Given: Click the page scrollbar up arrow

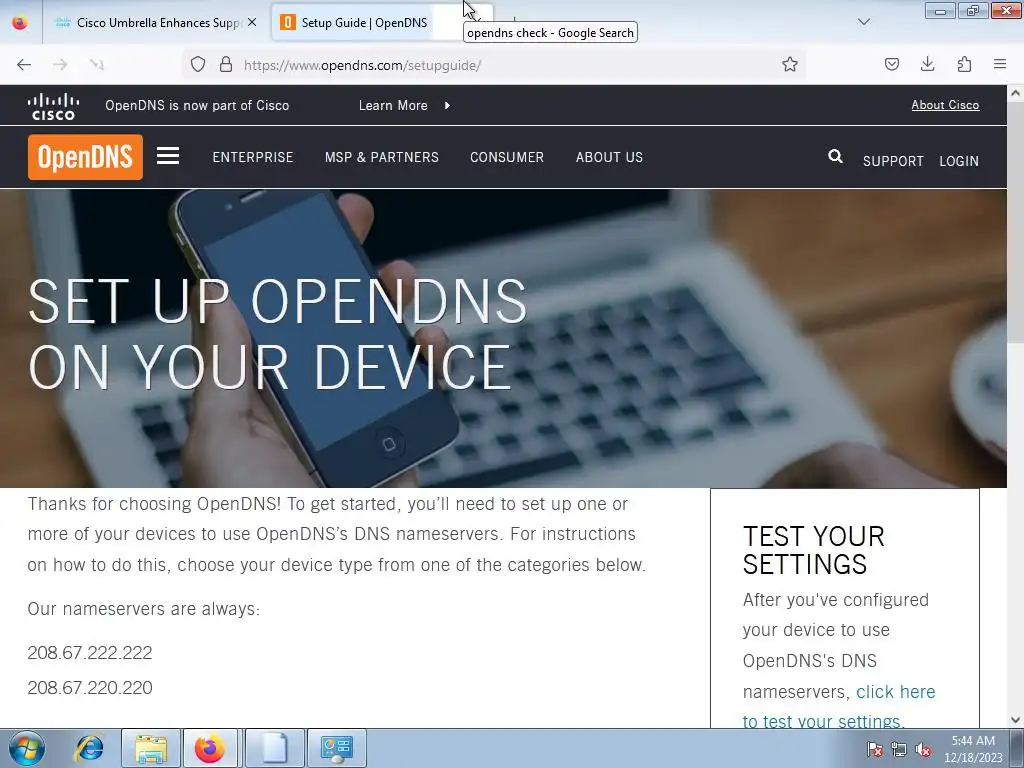Looking at the screenshot, I should click(x=1016, y=93).
